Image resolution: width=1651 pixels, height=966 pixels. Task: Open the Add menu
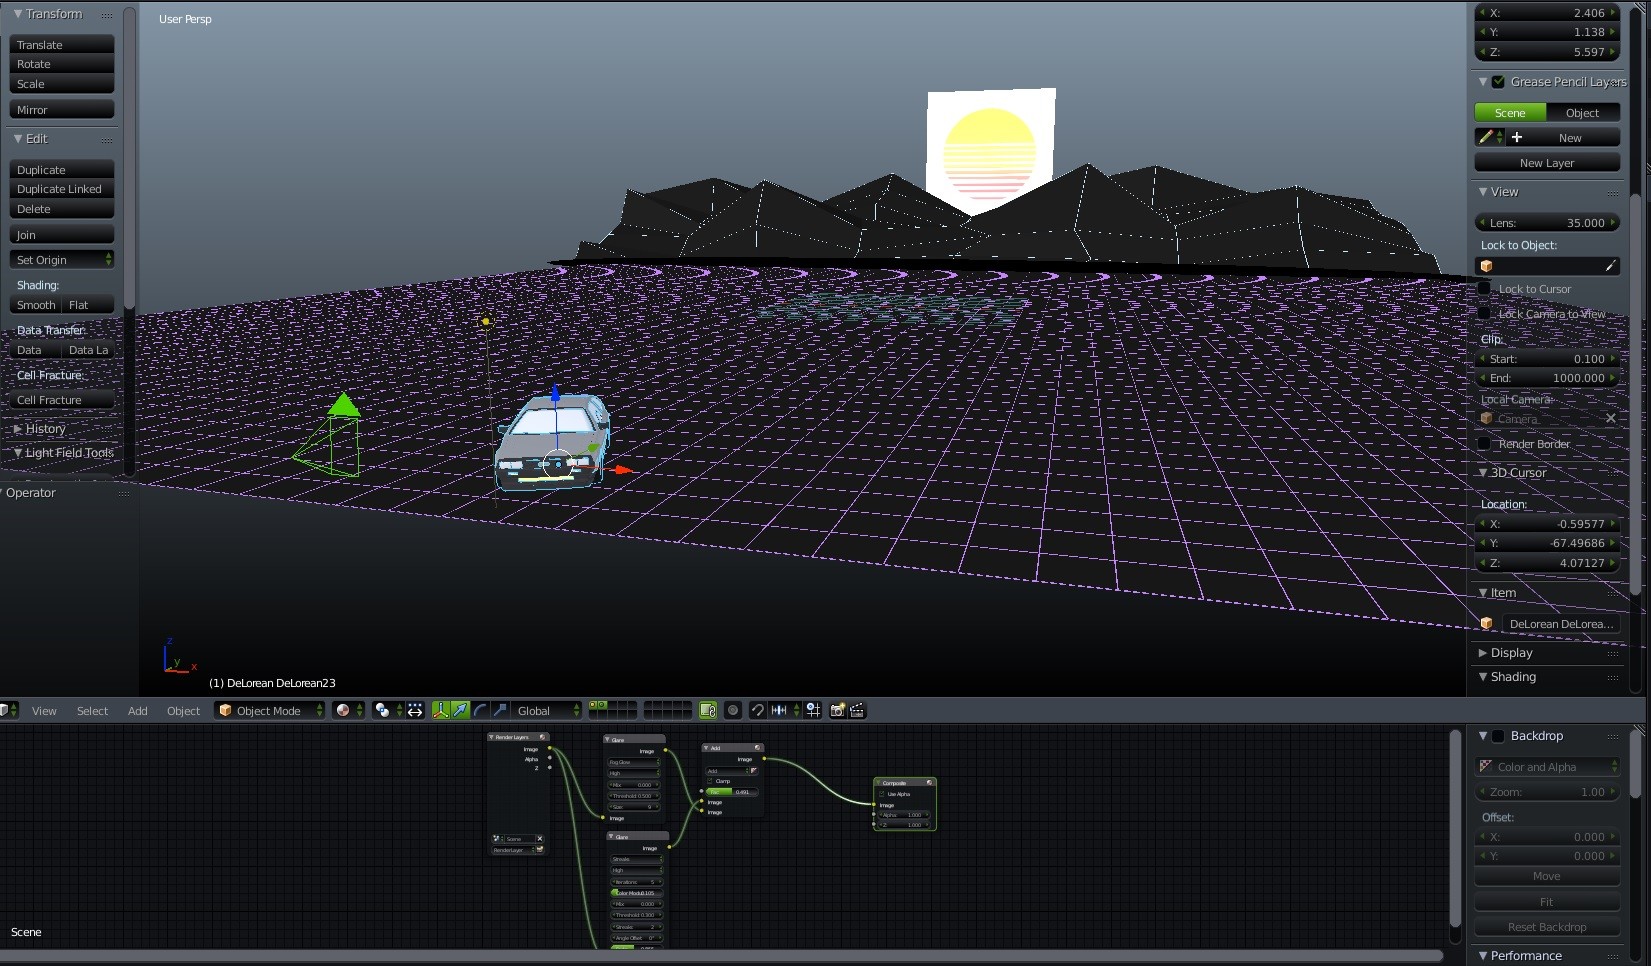pyautogui.click(x=137, y=711)
